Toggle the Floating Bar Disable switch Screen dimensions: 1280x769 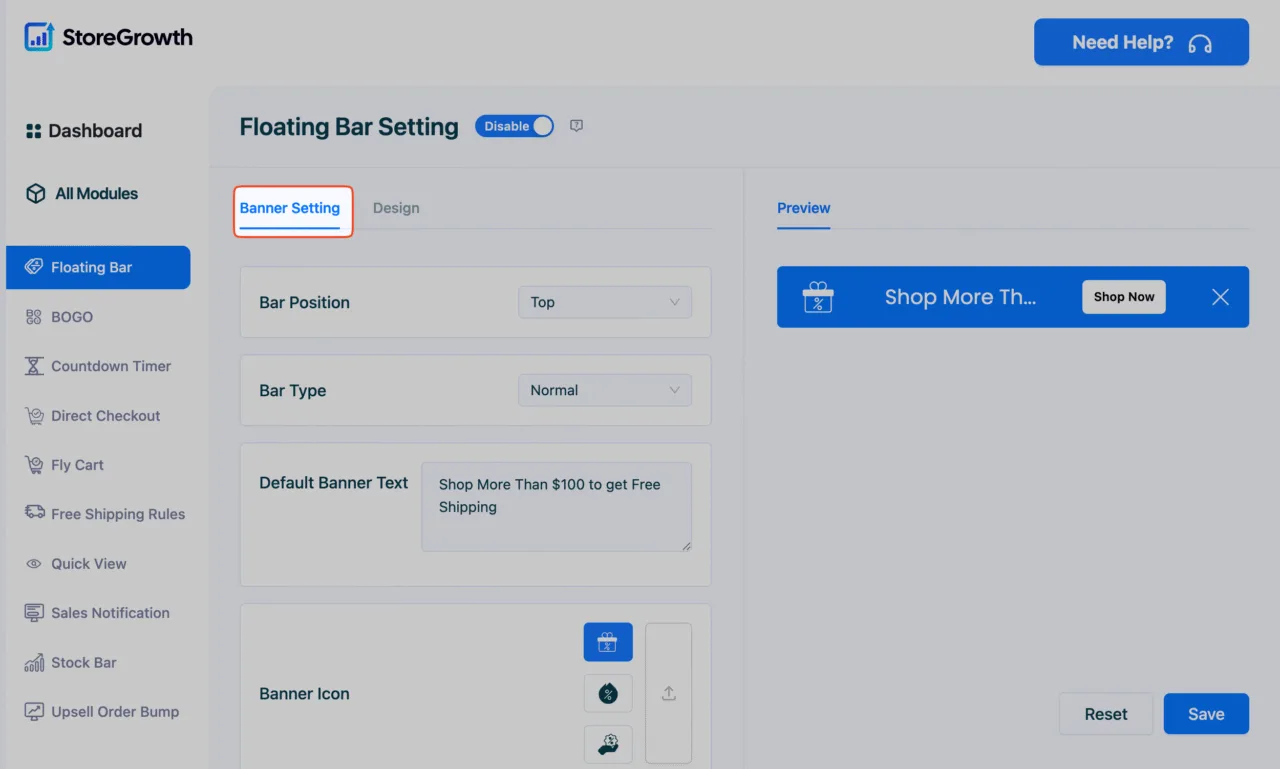(x=514, y=126)
